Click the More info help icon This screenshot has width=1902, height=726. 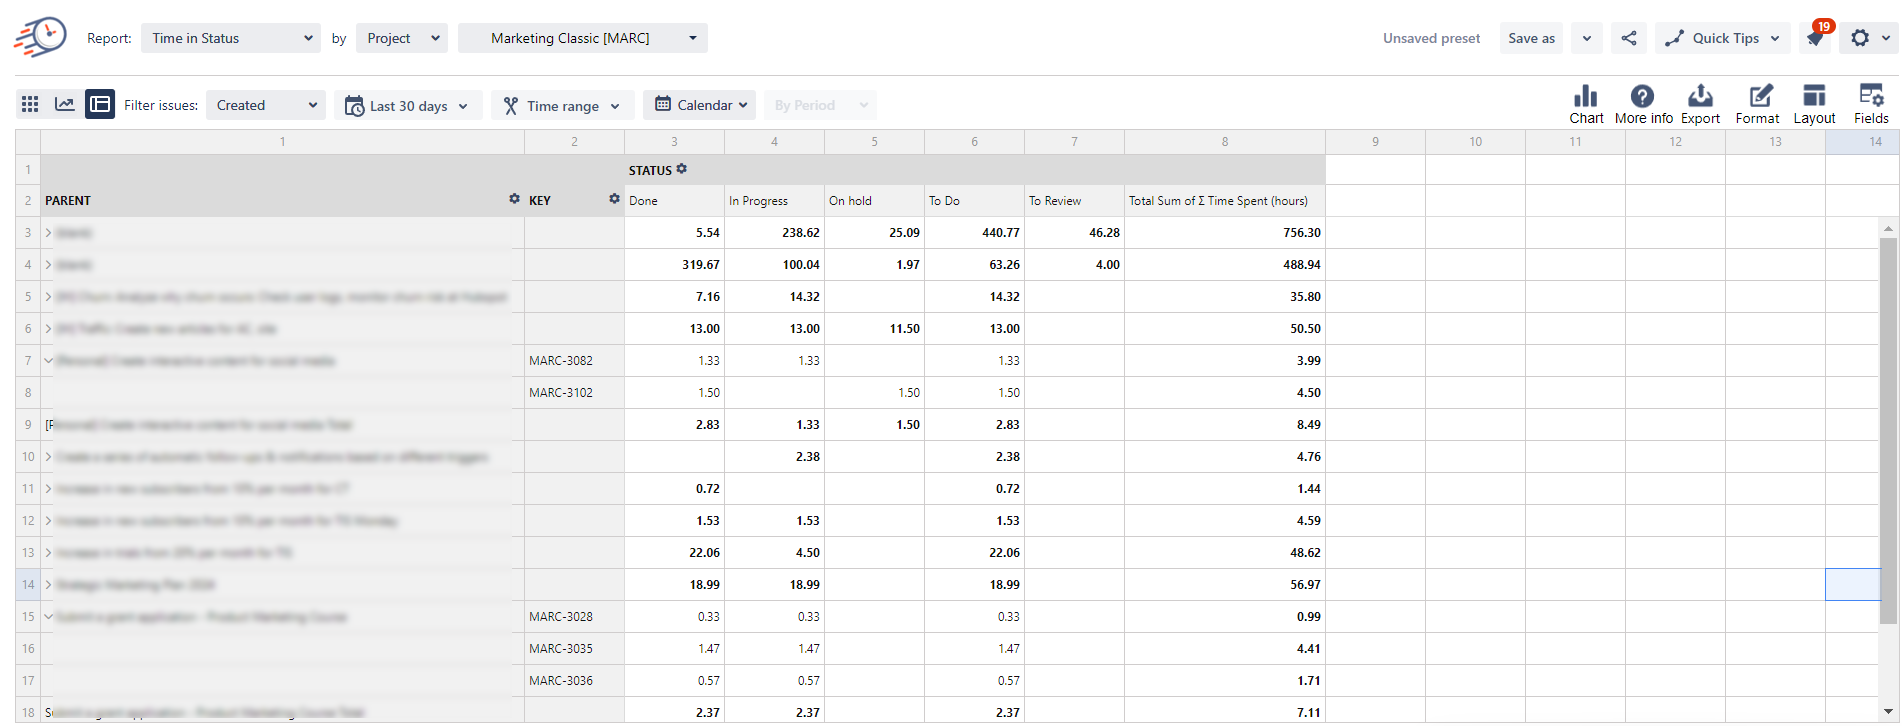(x=1642, y=97)
